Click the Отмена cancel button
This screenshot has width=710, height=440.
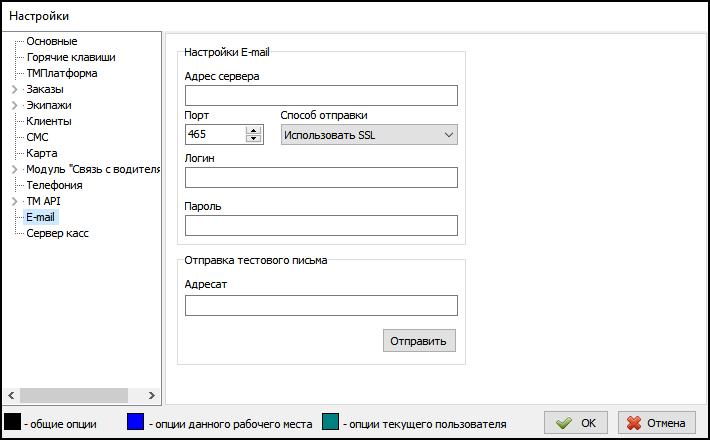click(657, 423)
